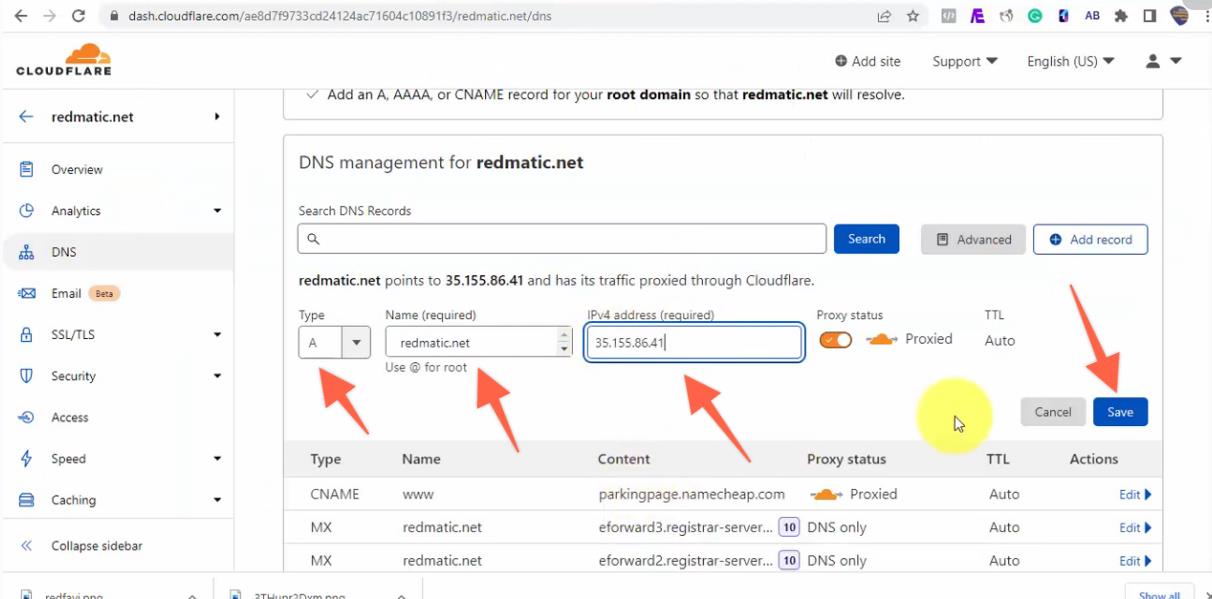Viewport: 1212px width, 599px height.
Task: Click Add site
Action: click(868, 61)
